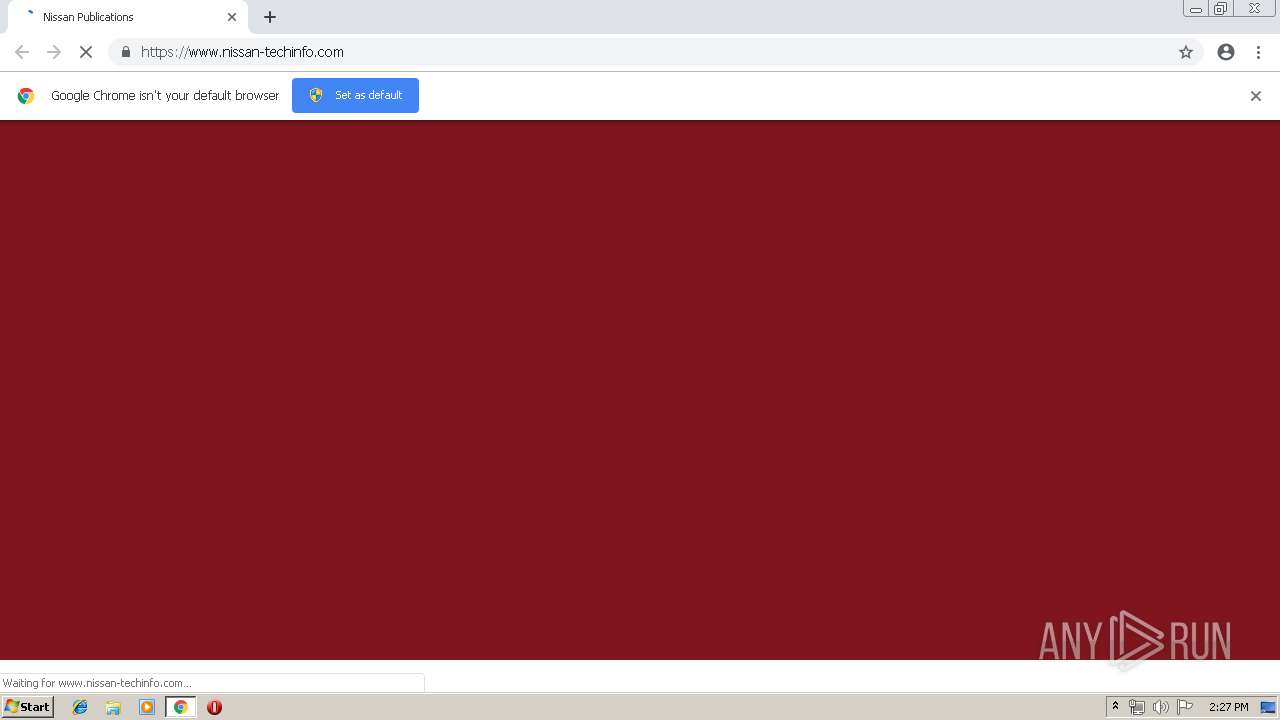Open Windows Explorer folder from taskbar
The height and width of the screenshot is (720, 1280).
[x=113, y=707]
